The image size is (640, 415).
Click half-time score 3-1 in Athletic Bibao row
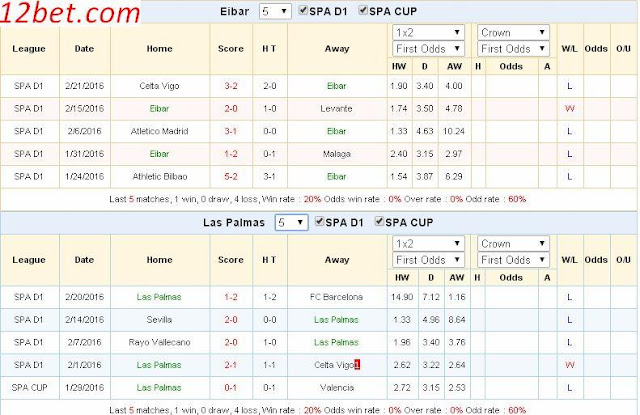pyautogui.click(x=269, y=177)
